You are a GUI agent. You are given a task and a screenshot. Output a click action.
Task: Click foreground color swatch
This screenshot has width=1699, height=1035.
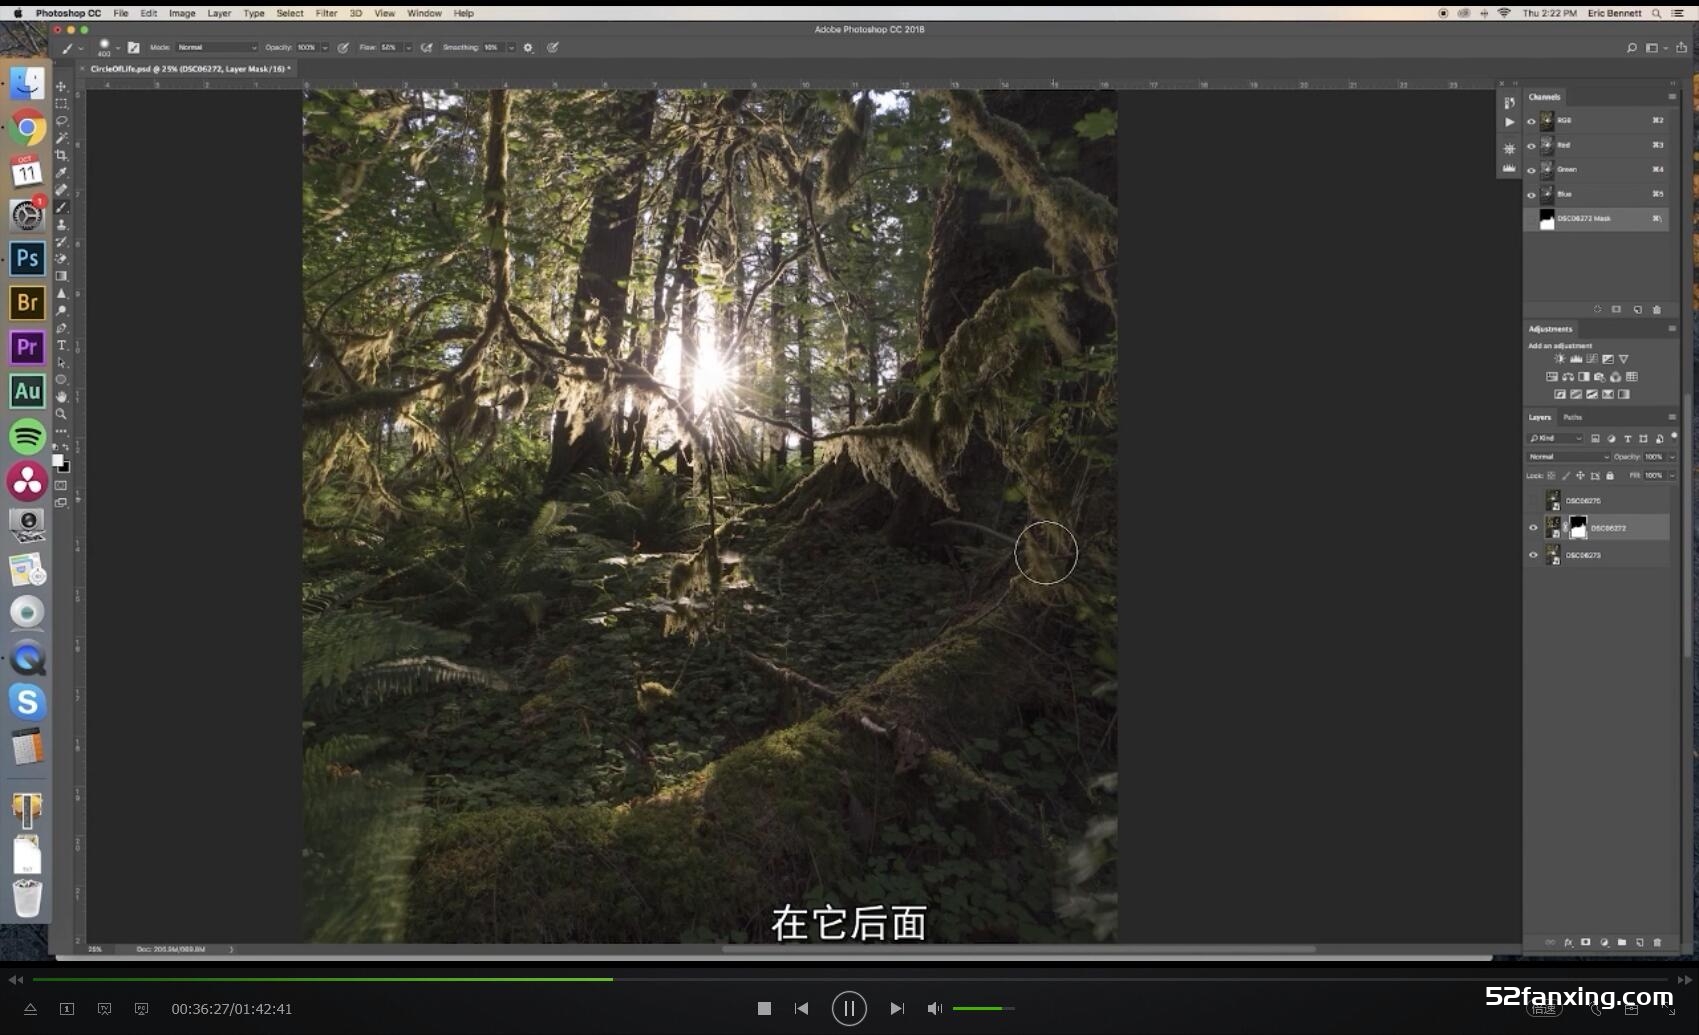(57, 461)
